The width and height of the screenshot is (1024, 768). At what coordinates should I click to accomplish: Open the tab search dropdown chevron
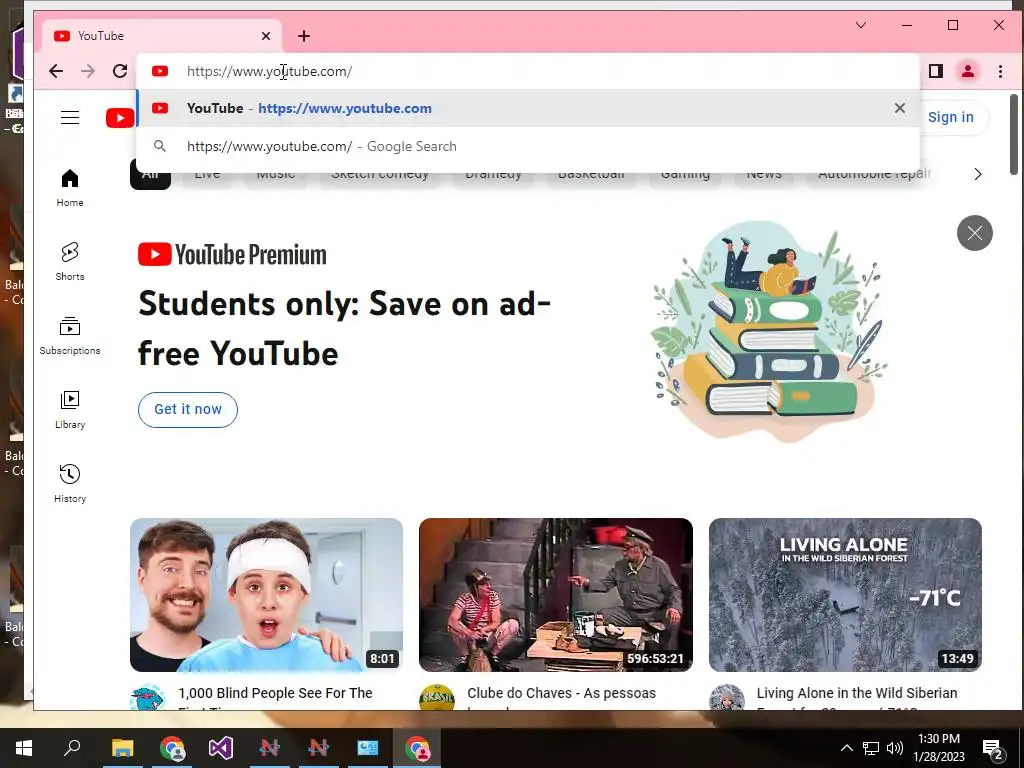coord(861,25)
